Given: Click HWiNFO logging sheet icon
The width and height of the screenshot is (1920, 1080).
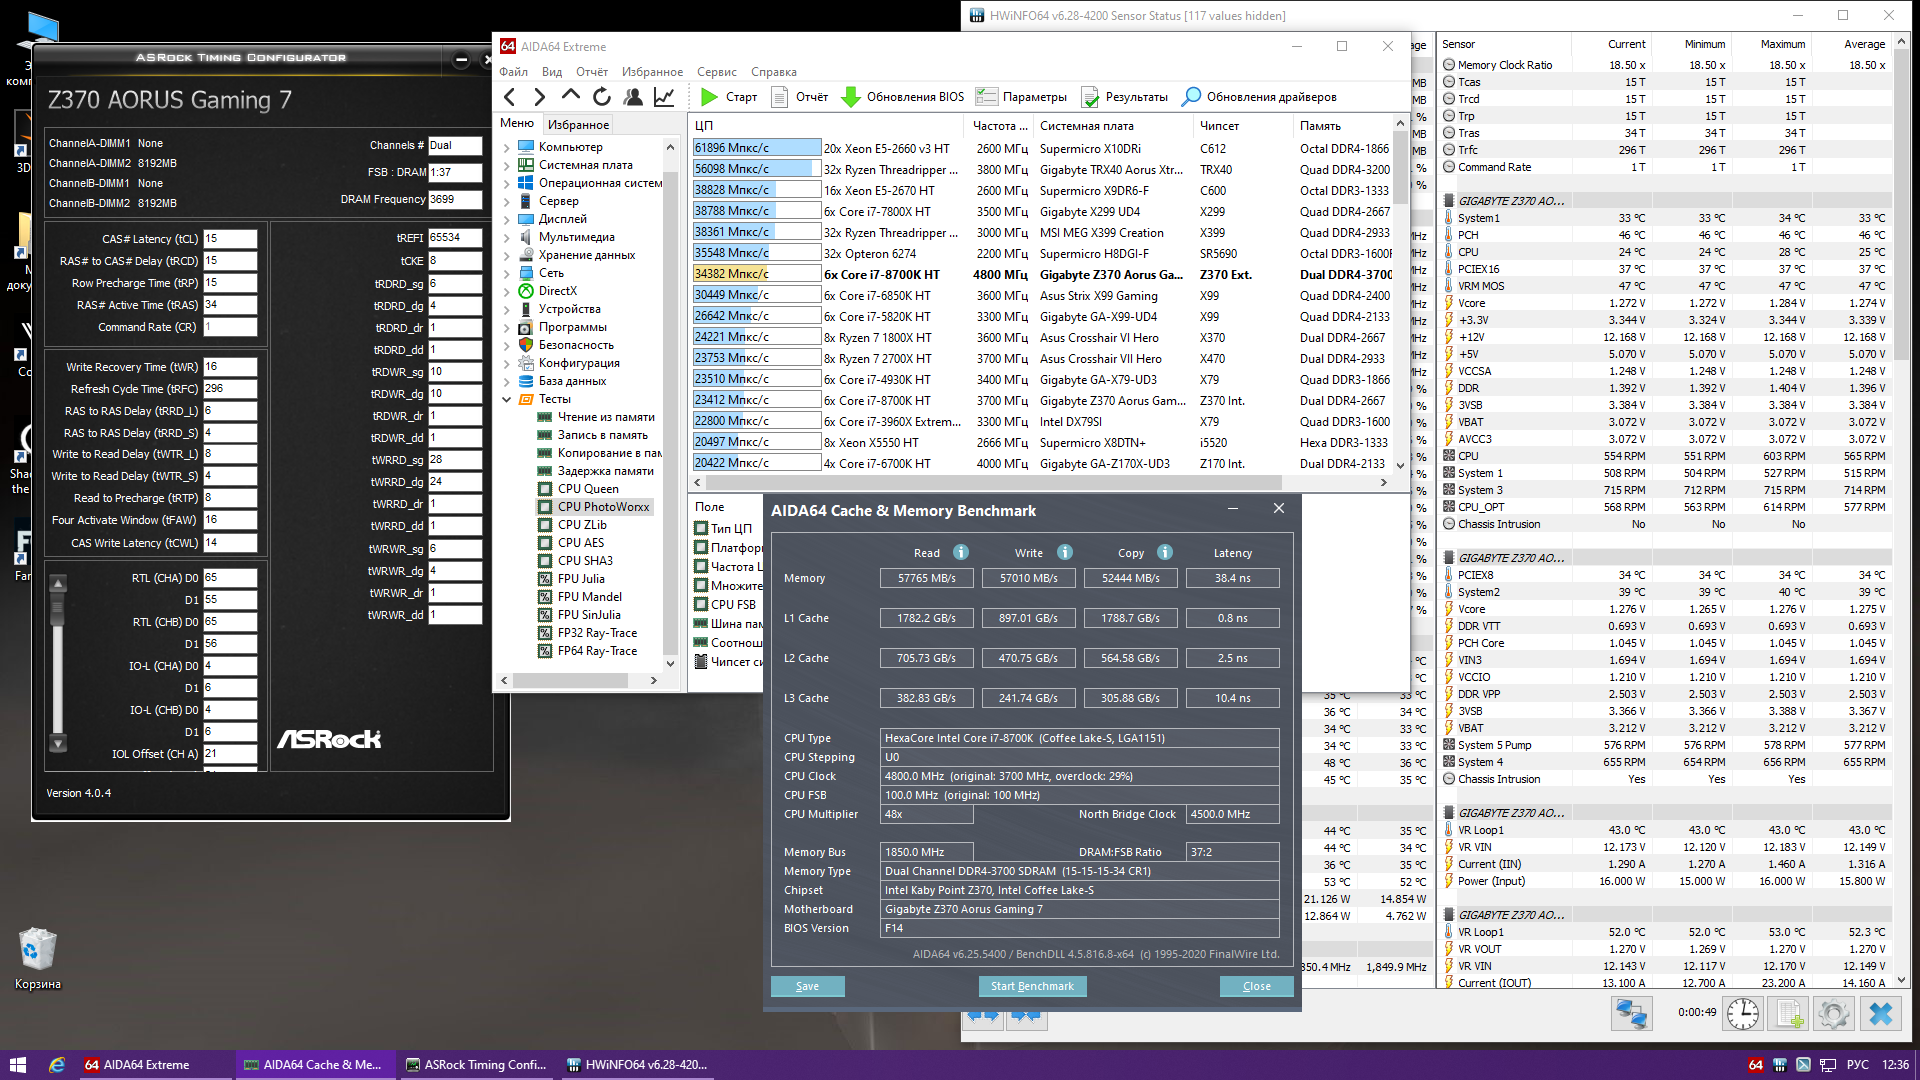Looking at the screenshot, I should click(1789, 1013).
